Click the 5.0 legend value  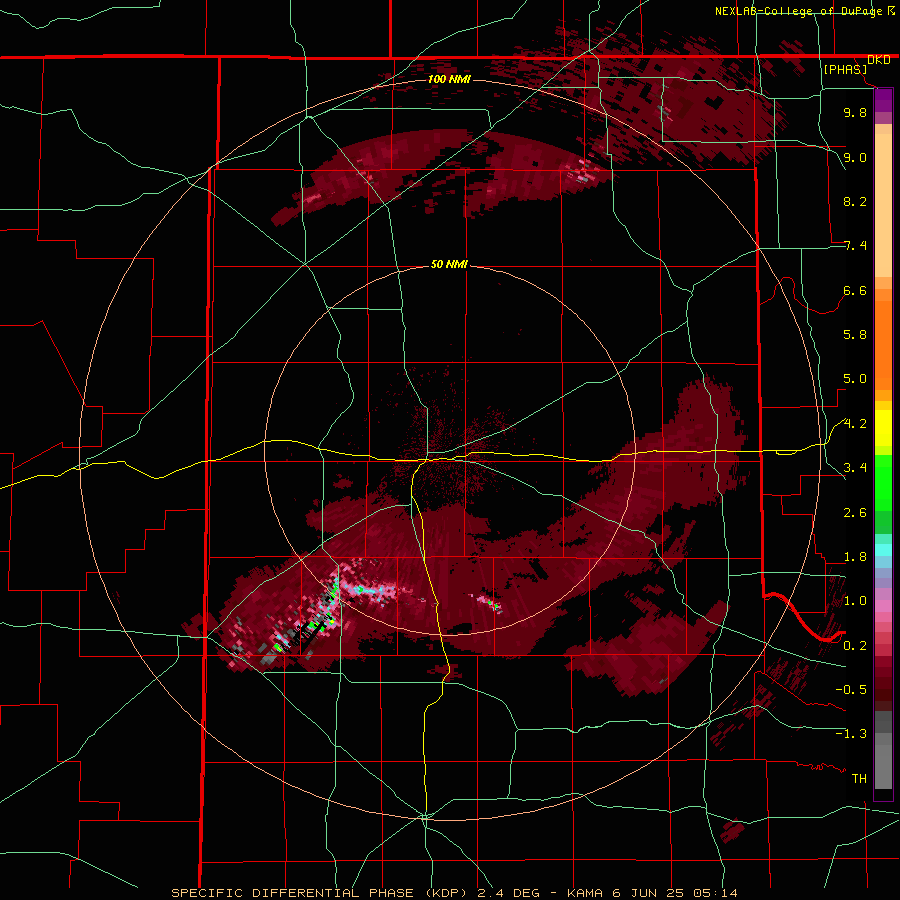coord(855,379)
